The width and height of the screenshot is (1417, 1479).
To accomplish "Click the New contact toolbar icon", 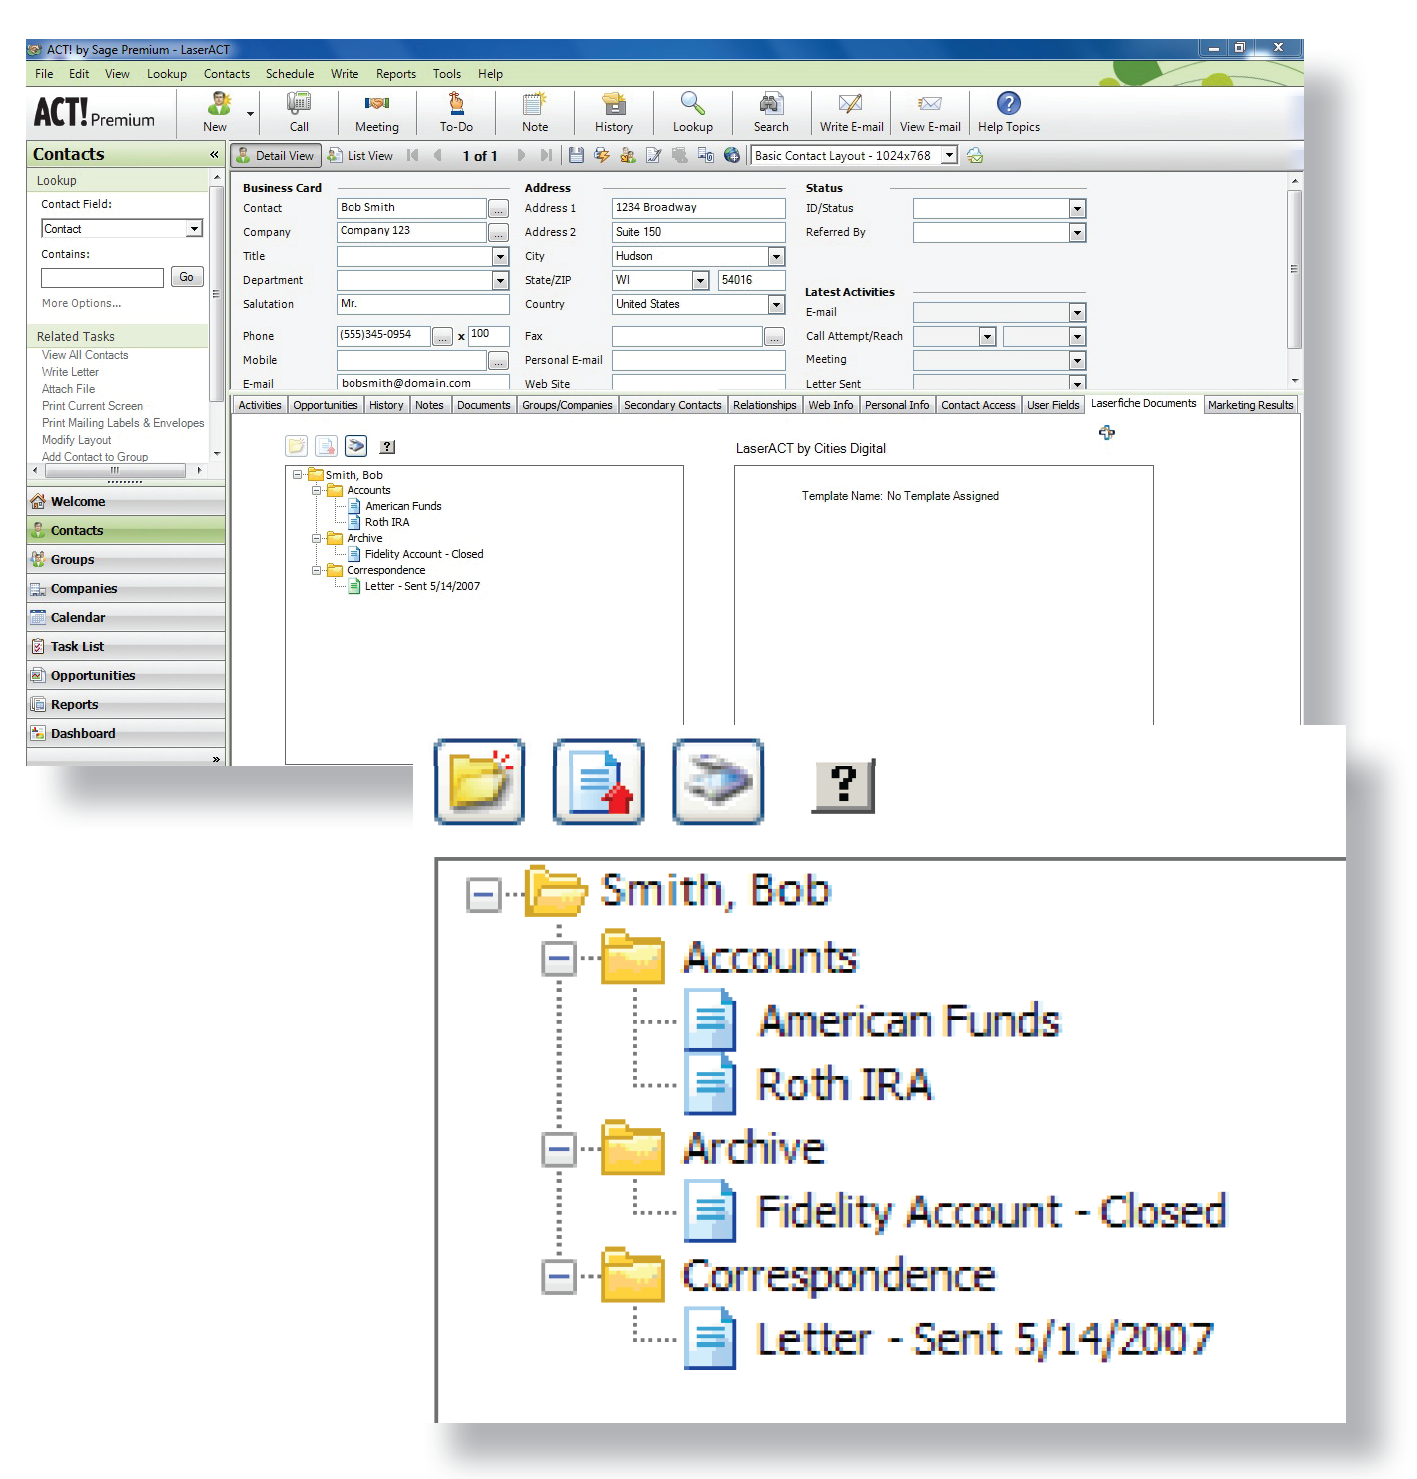I will pos(218,104).
